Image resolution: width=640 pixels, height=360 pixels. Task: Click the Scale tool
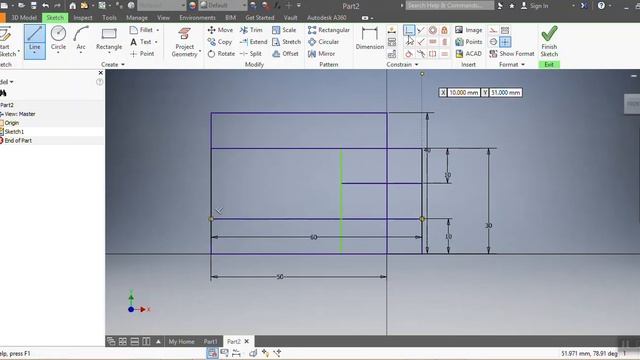(x=284, y=30)
